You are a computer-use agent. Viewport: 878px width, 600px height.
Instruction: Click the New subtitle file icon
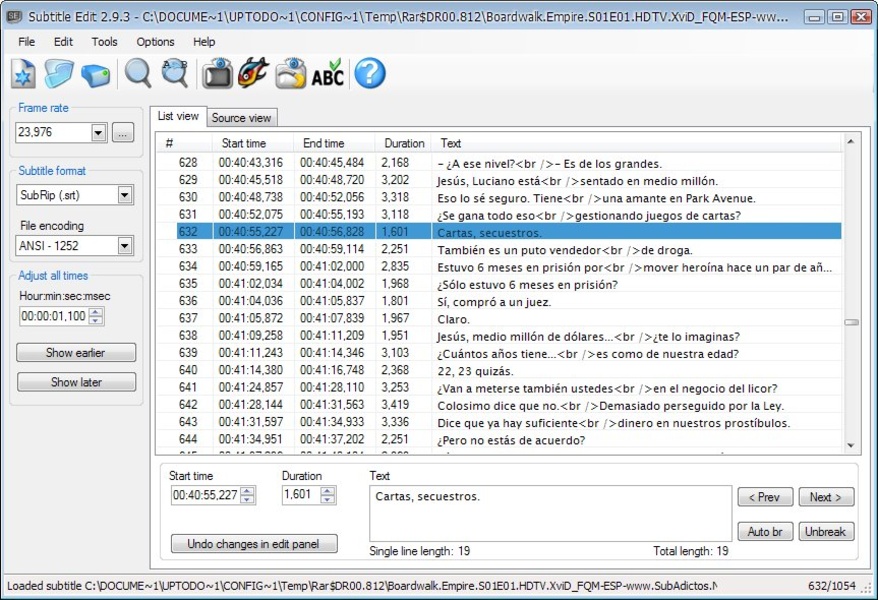24,74
